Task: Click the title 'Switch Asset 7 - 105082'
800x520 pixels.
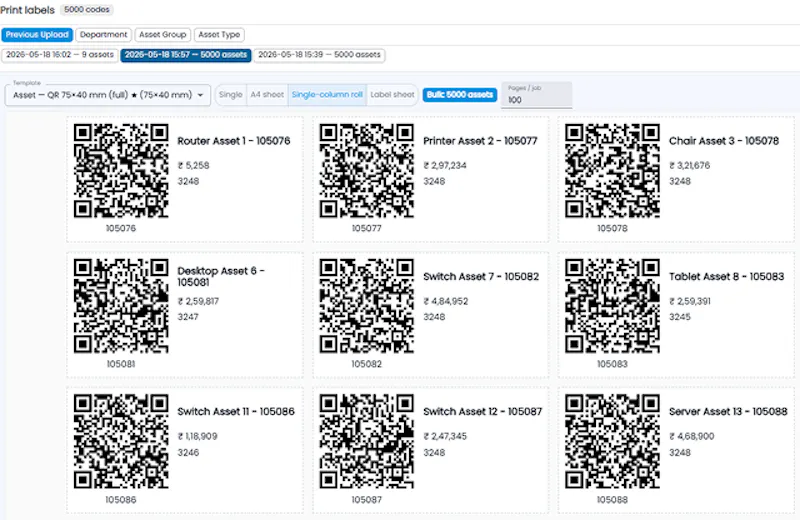Action: point(481,277)
